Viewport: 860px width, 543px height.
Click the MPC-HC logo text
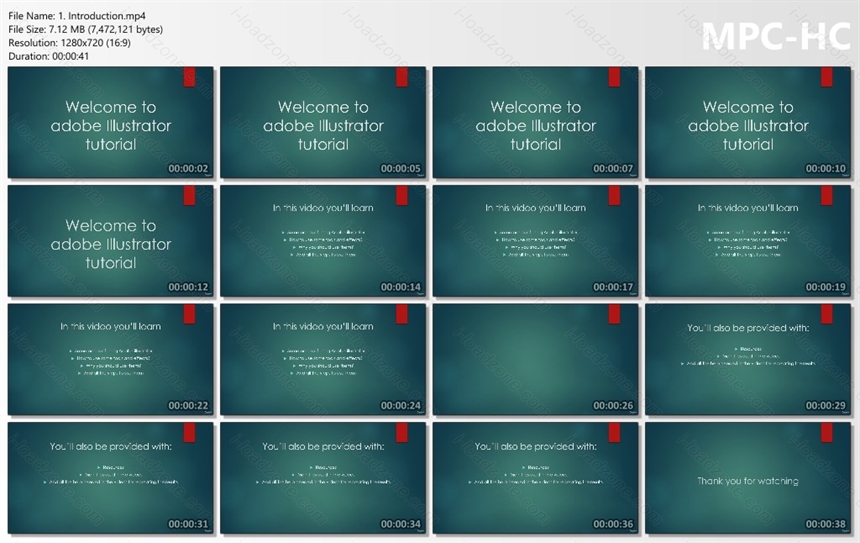(x=777, y=36)
